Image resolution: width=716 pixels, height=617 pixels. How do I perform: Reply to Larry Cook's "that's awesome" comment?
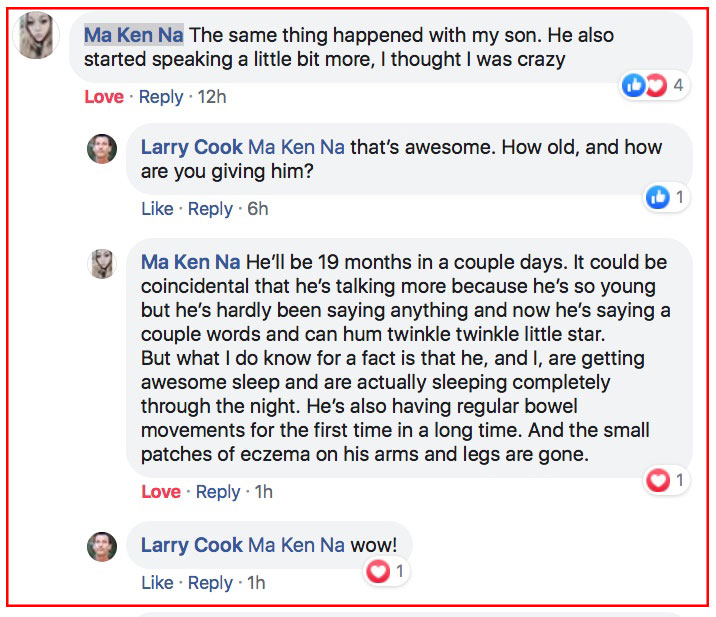(210, 209)
